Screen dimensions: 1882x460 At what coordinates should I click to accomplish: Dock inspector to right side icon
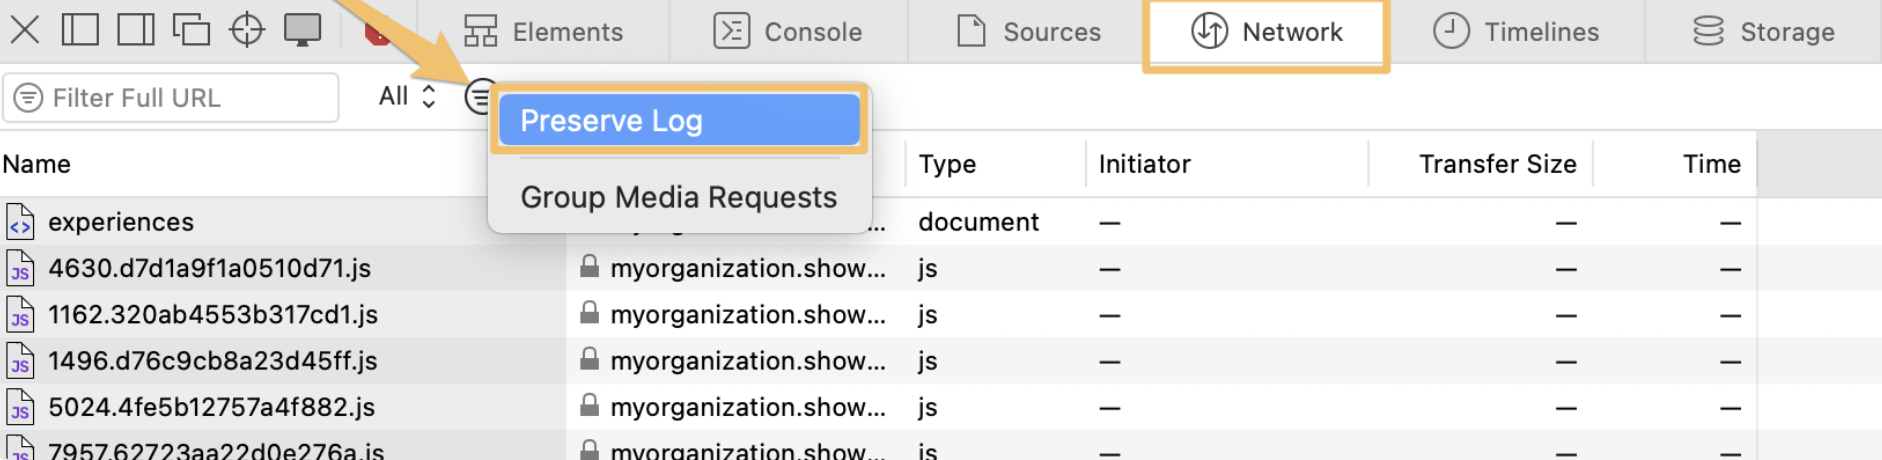136,30
